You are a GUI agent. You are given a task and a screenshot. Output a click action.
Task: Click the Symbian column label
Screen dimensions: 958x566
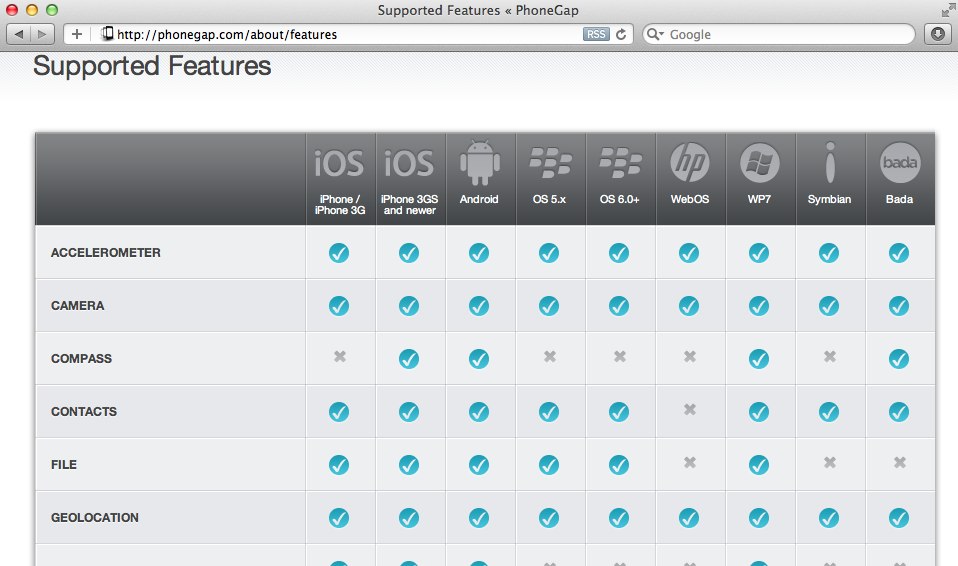(x=829, y=199)
